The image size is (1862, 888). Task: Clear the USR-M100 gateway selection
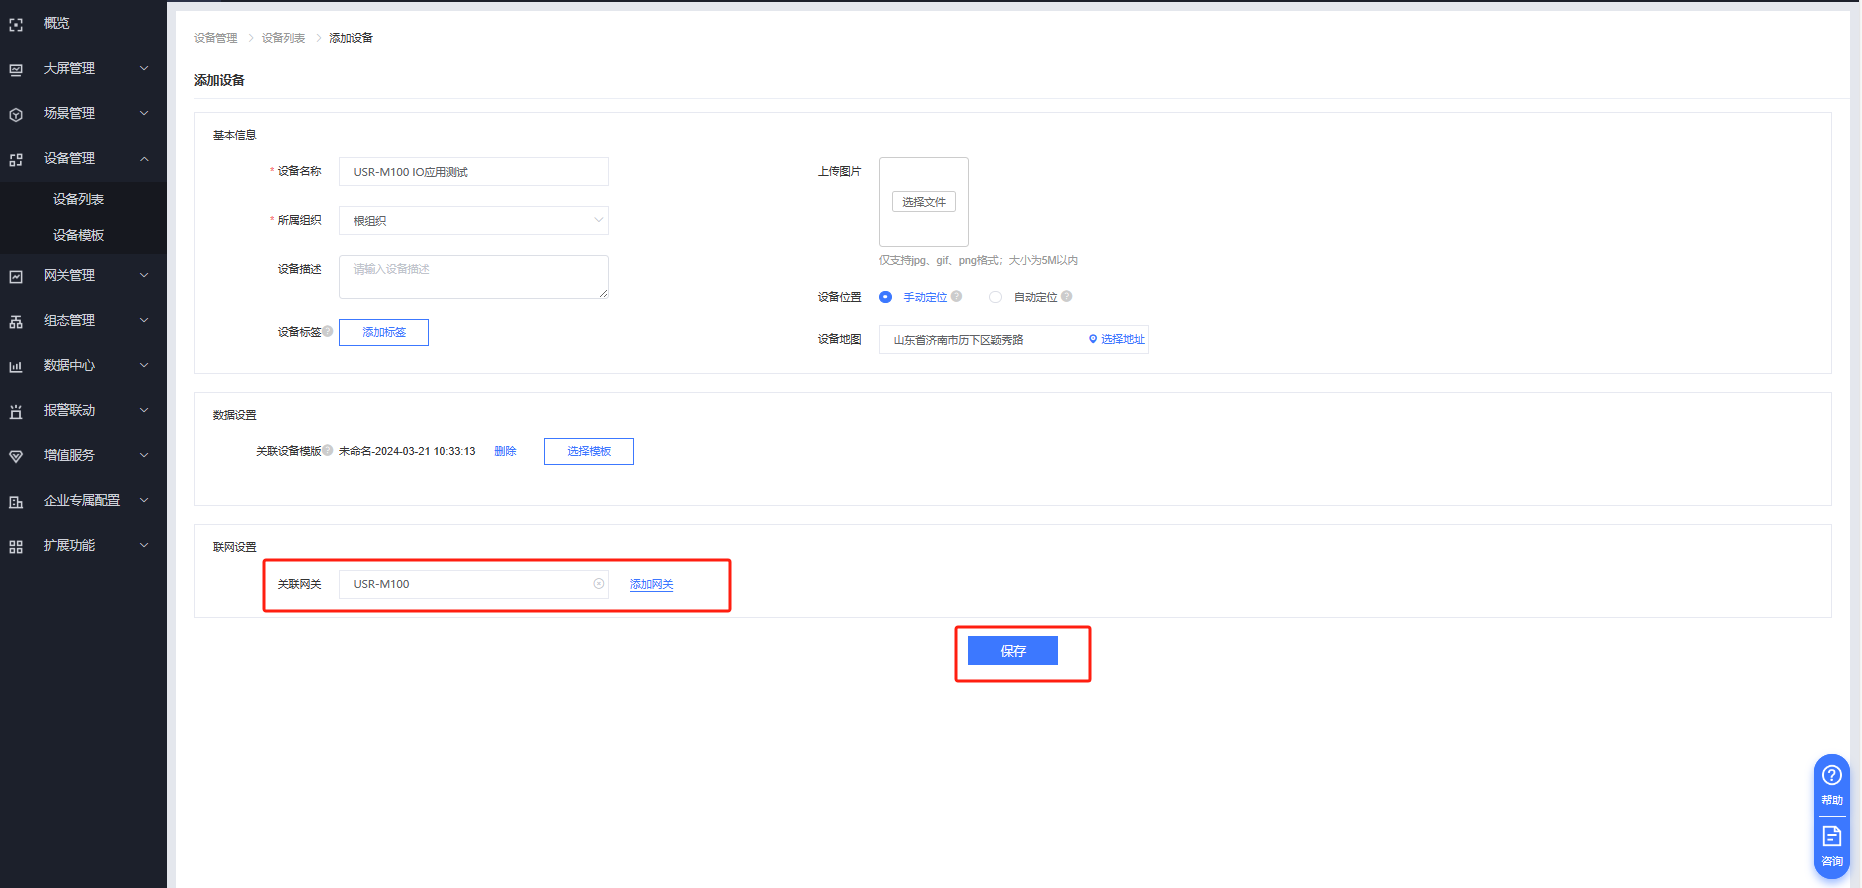[599, 584]
